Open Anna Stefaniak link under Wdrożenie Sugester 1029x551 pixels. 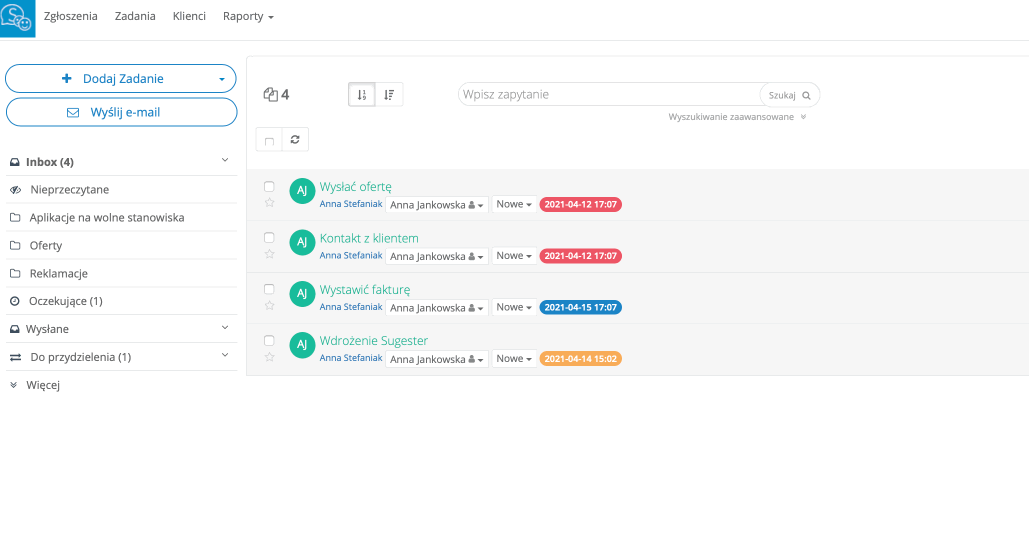[x=351, y=357]
